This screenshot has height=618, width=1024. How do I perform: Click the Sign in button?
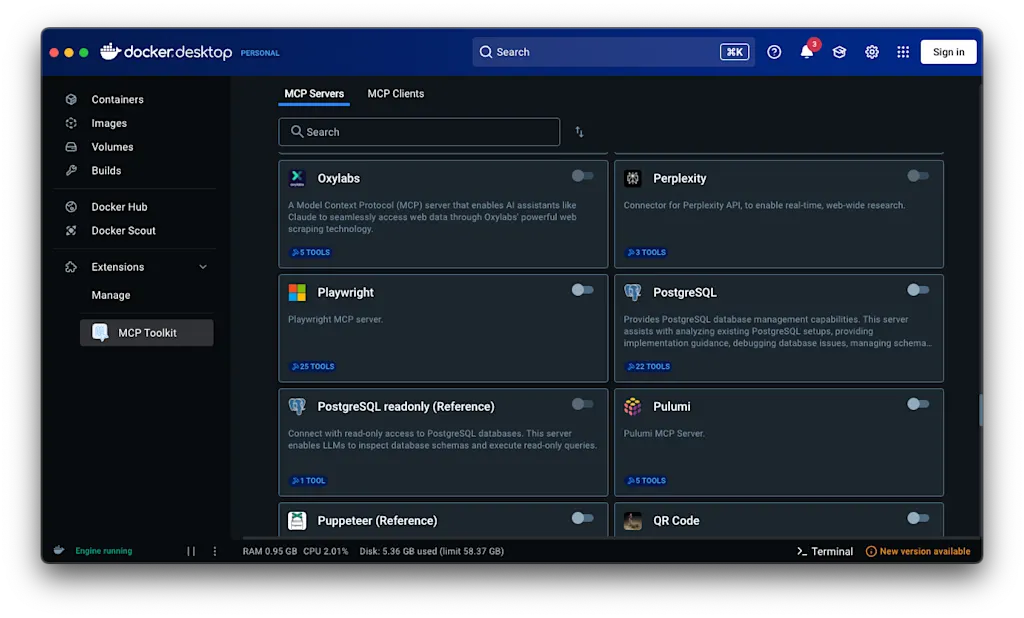(x=948, y=52)
